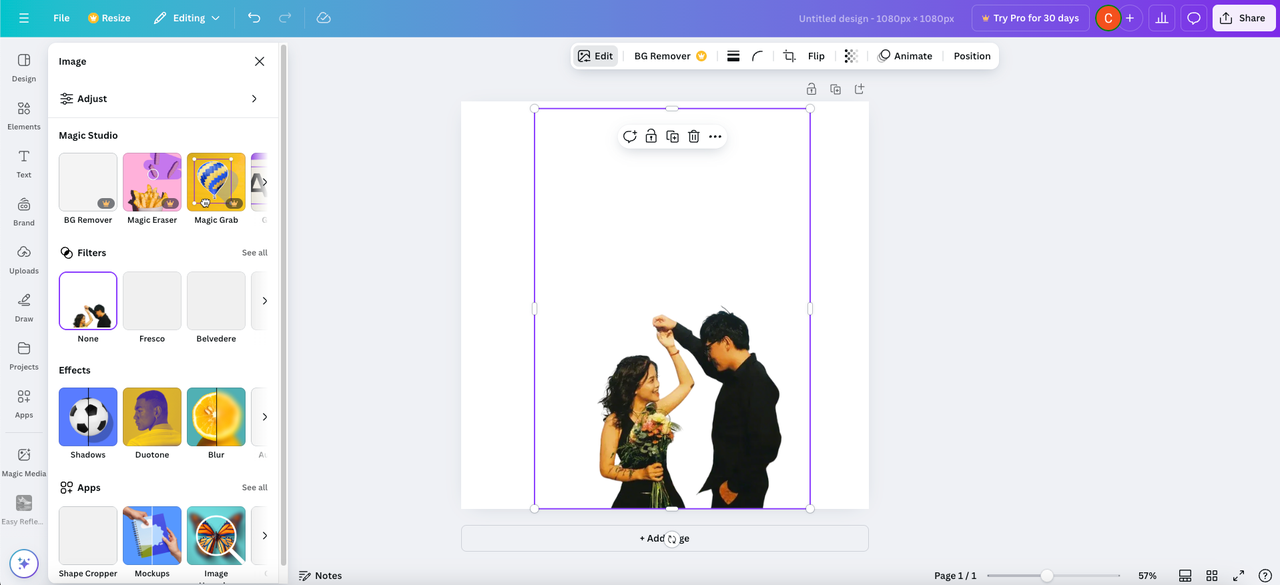The width and height of the screenshot is (1280, 585).
Task: Open the comments speech bubble
Action: pos(1193,18)
